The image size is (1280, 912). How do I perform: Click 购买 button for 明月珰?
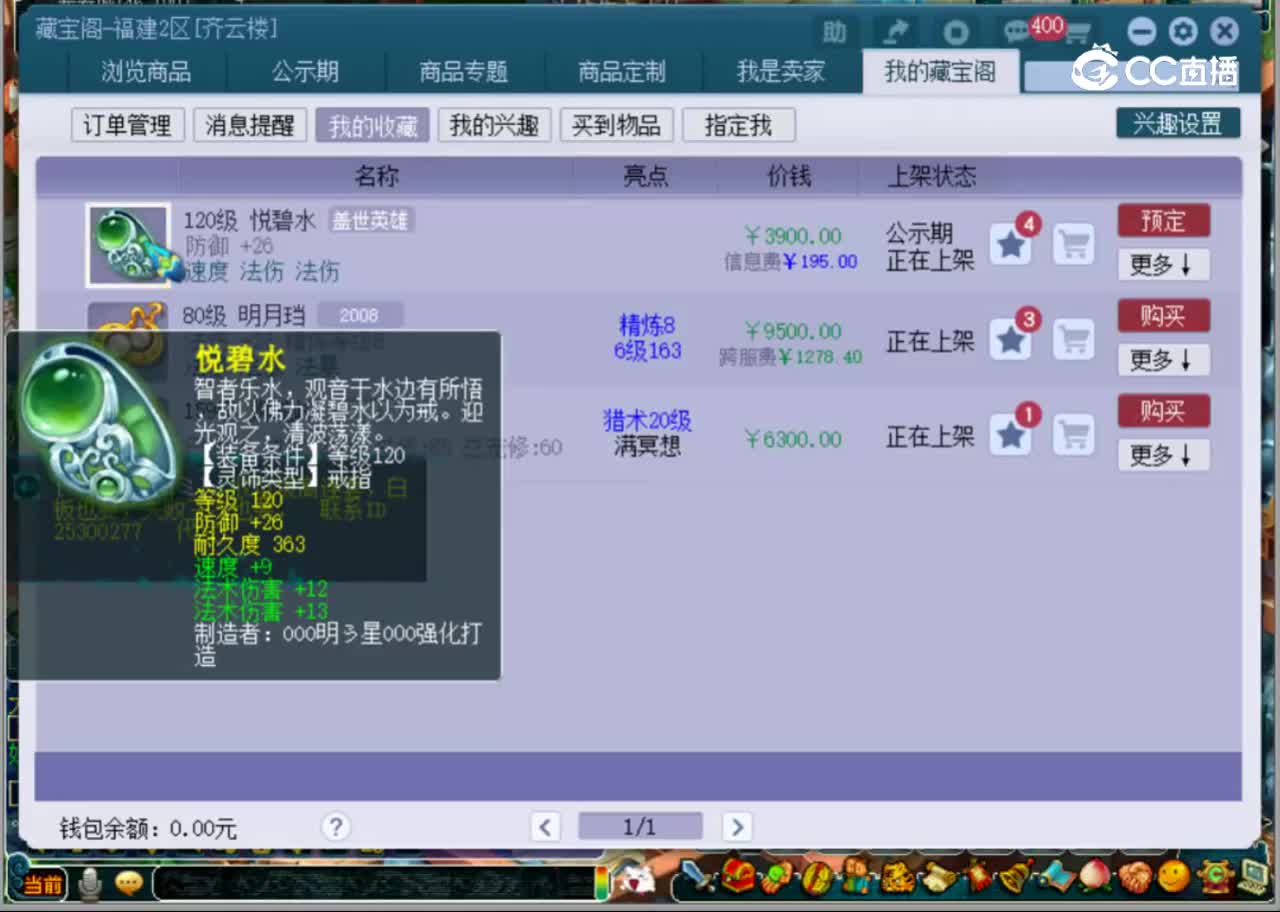click(1163, 316)
